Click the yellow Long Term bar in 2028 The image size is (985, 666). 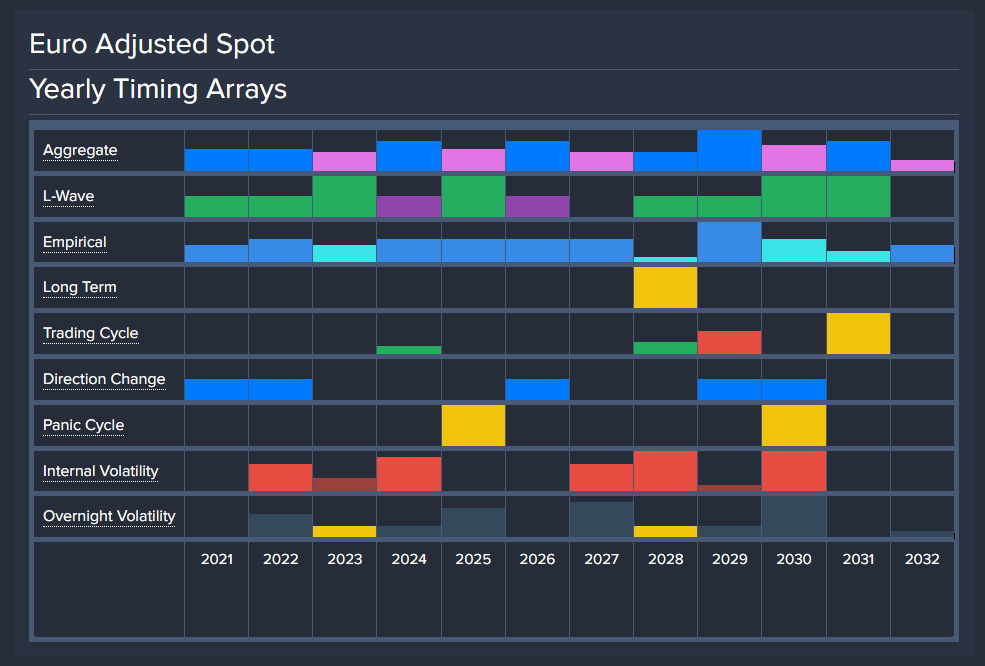[665, 288]
